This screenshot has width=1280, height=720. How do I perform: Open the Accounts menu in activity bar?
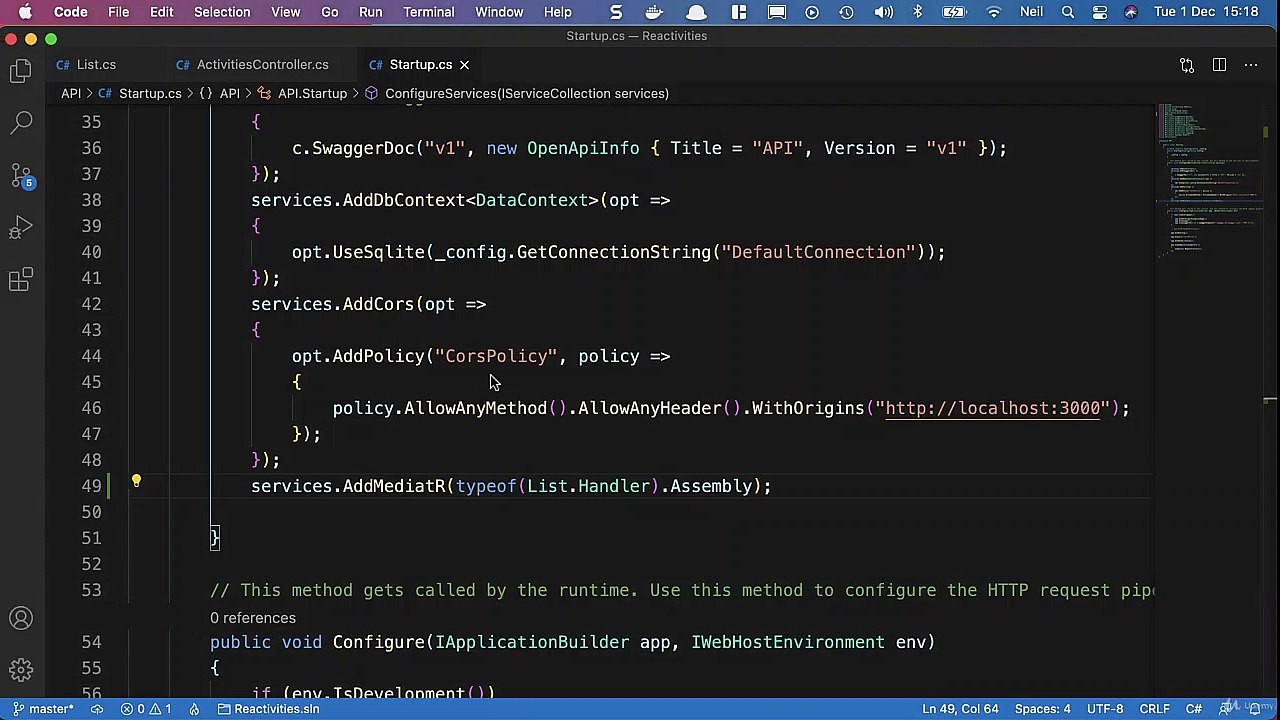21,618
